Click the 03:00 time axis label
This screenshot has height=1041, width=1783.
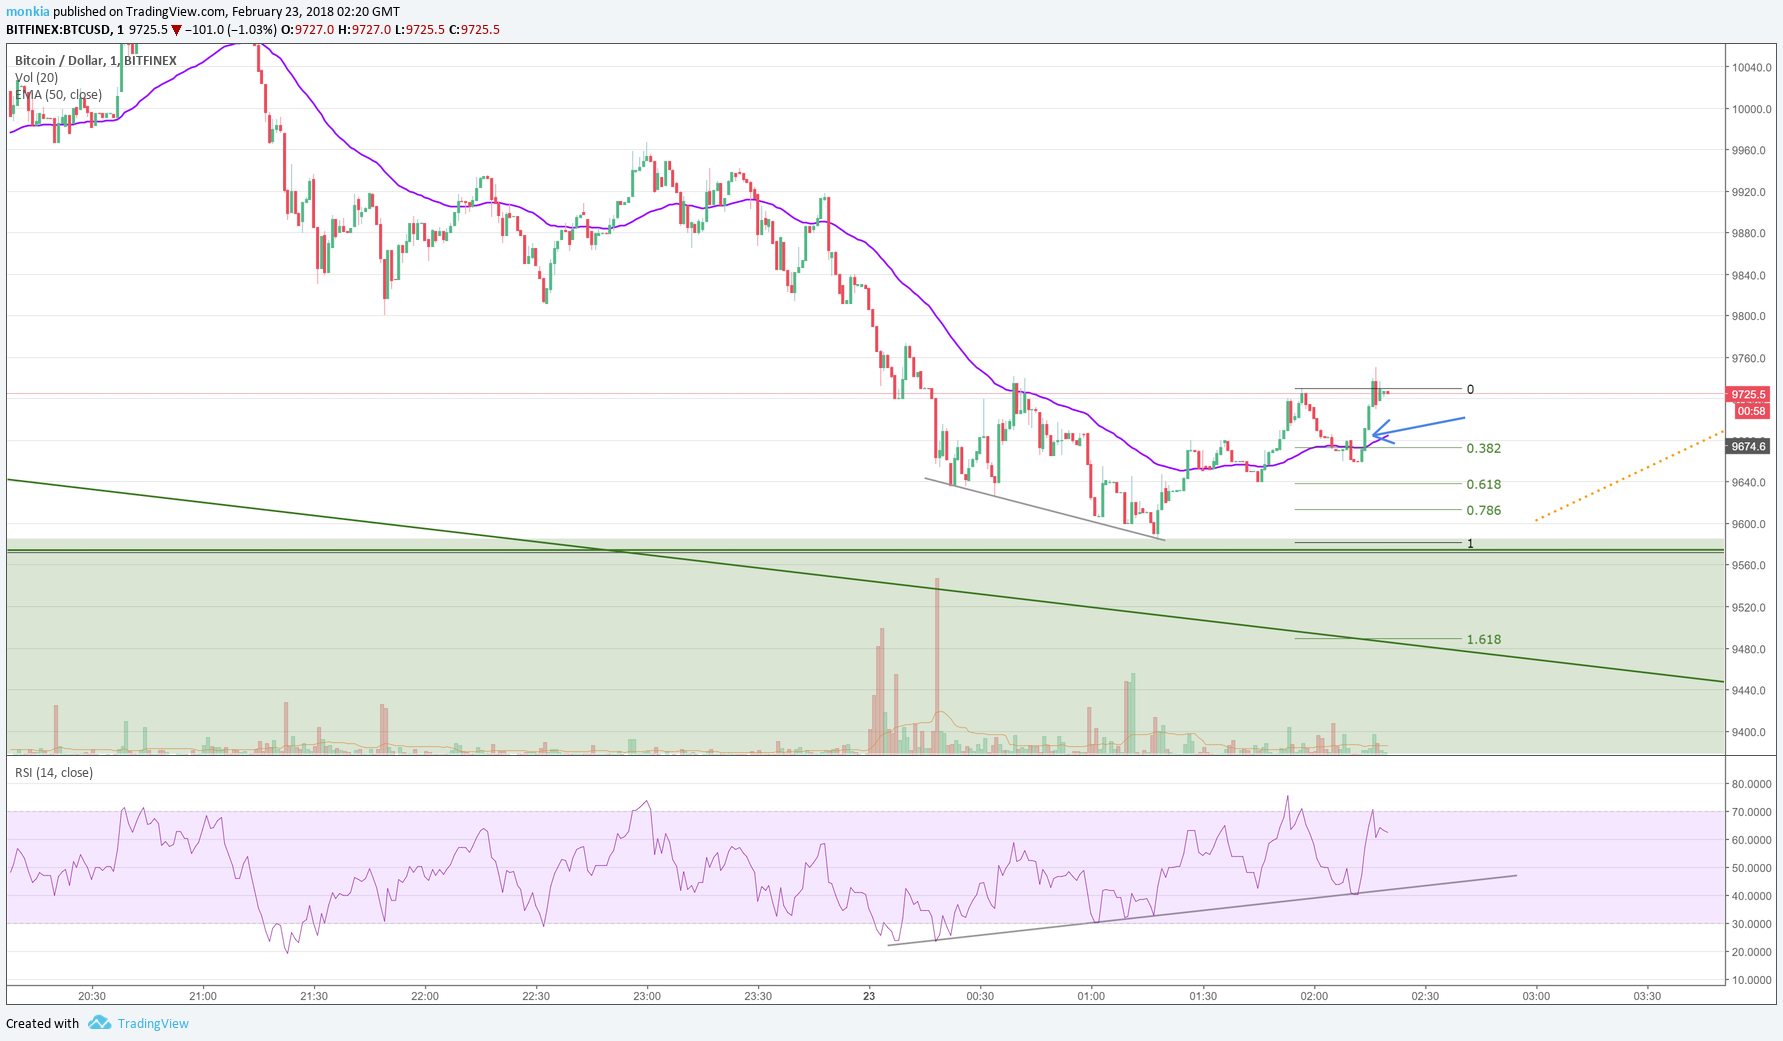[x=1536, y=996]
